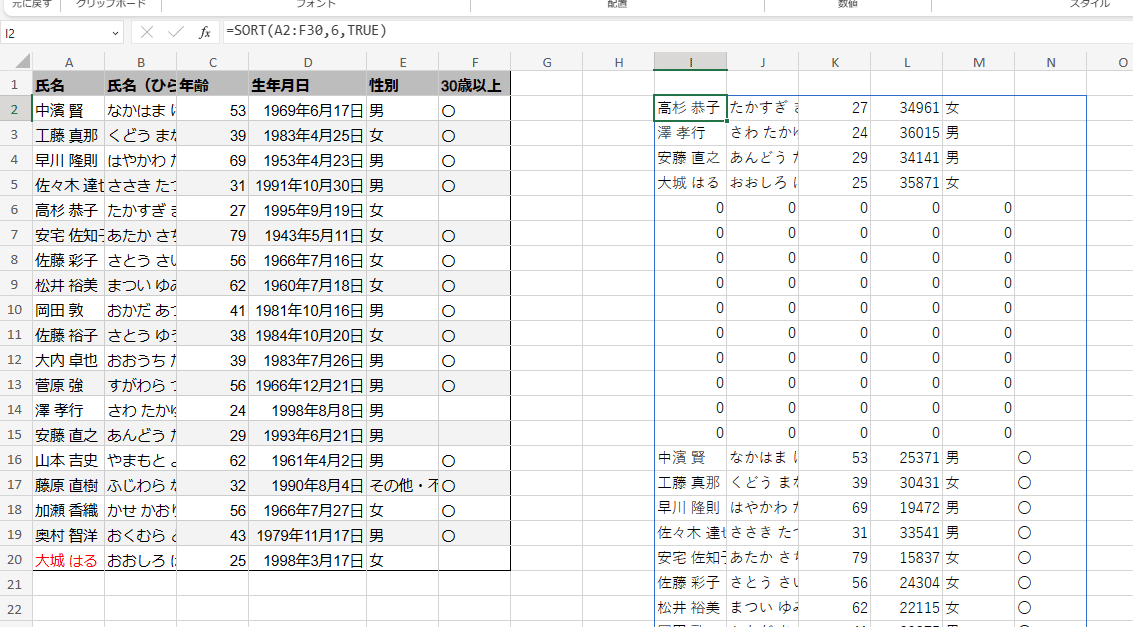Click date cell 1969年6月17日
Viewport: 1133px width, 627px height.
coord(308,111)
